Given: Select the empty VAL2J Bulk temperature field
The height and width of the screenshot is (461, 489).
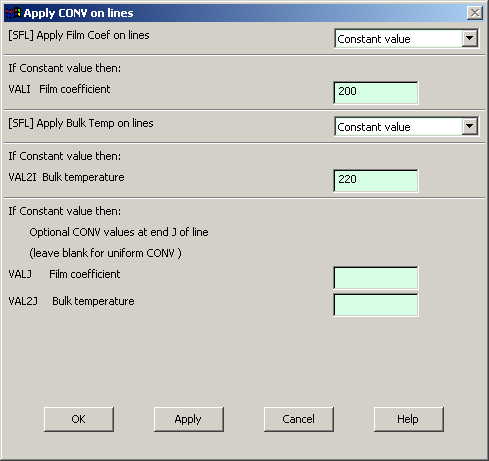Looking at the screenshot, I should pyautogui.click(x=376, y=304).
